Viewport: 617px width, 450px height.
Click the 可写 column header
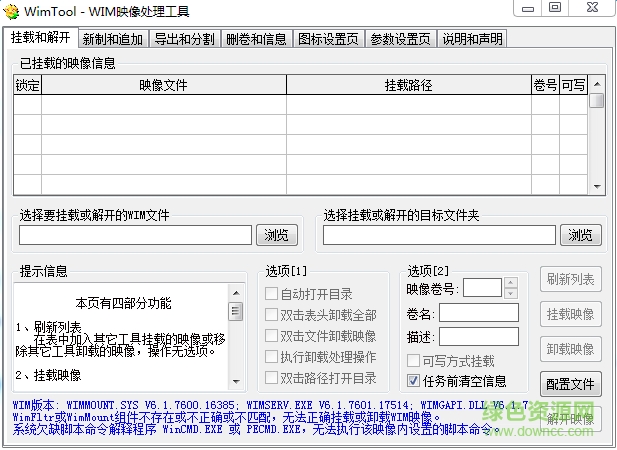coord(573,85)
